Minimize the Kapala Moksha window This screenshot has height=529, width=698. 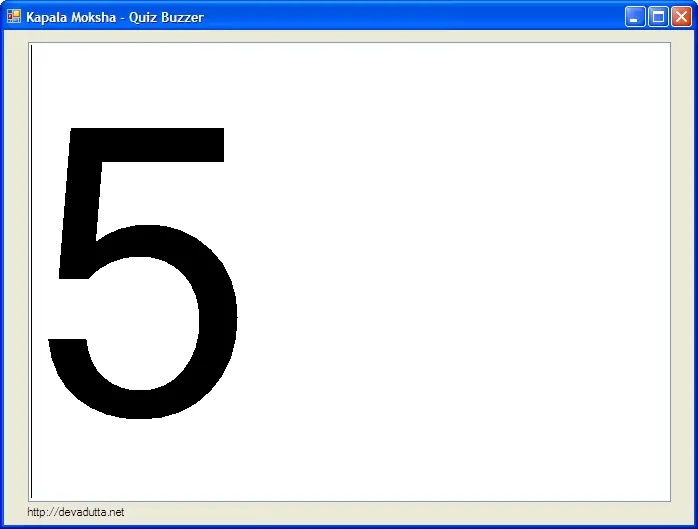[635, 17]
